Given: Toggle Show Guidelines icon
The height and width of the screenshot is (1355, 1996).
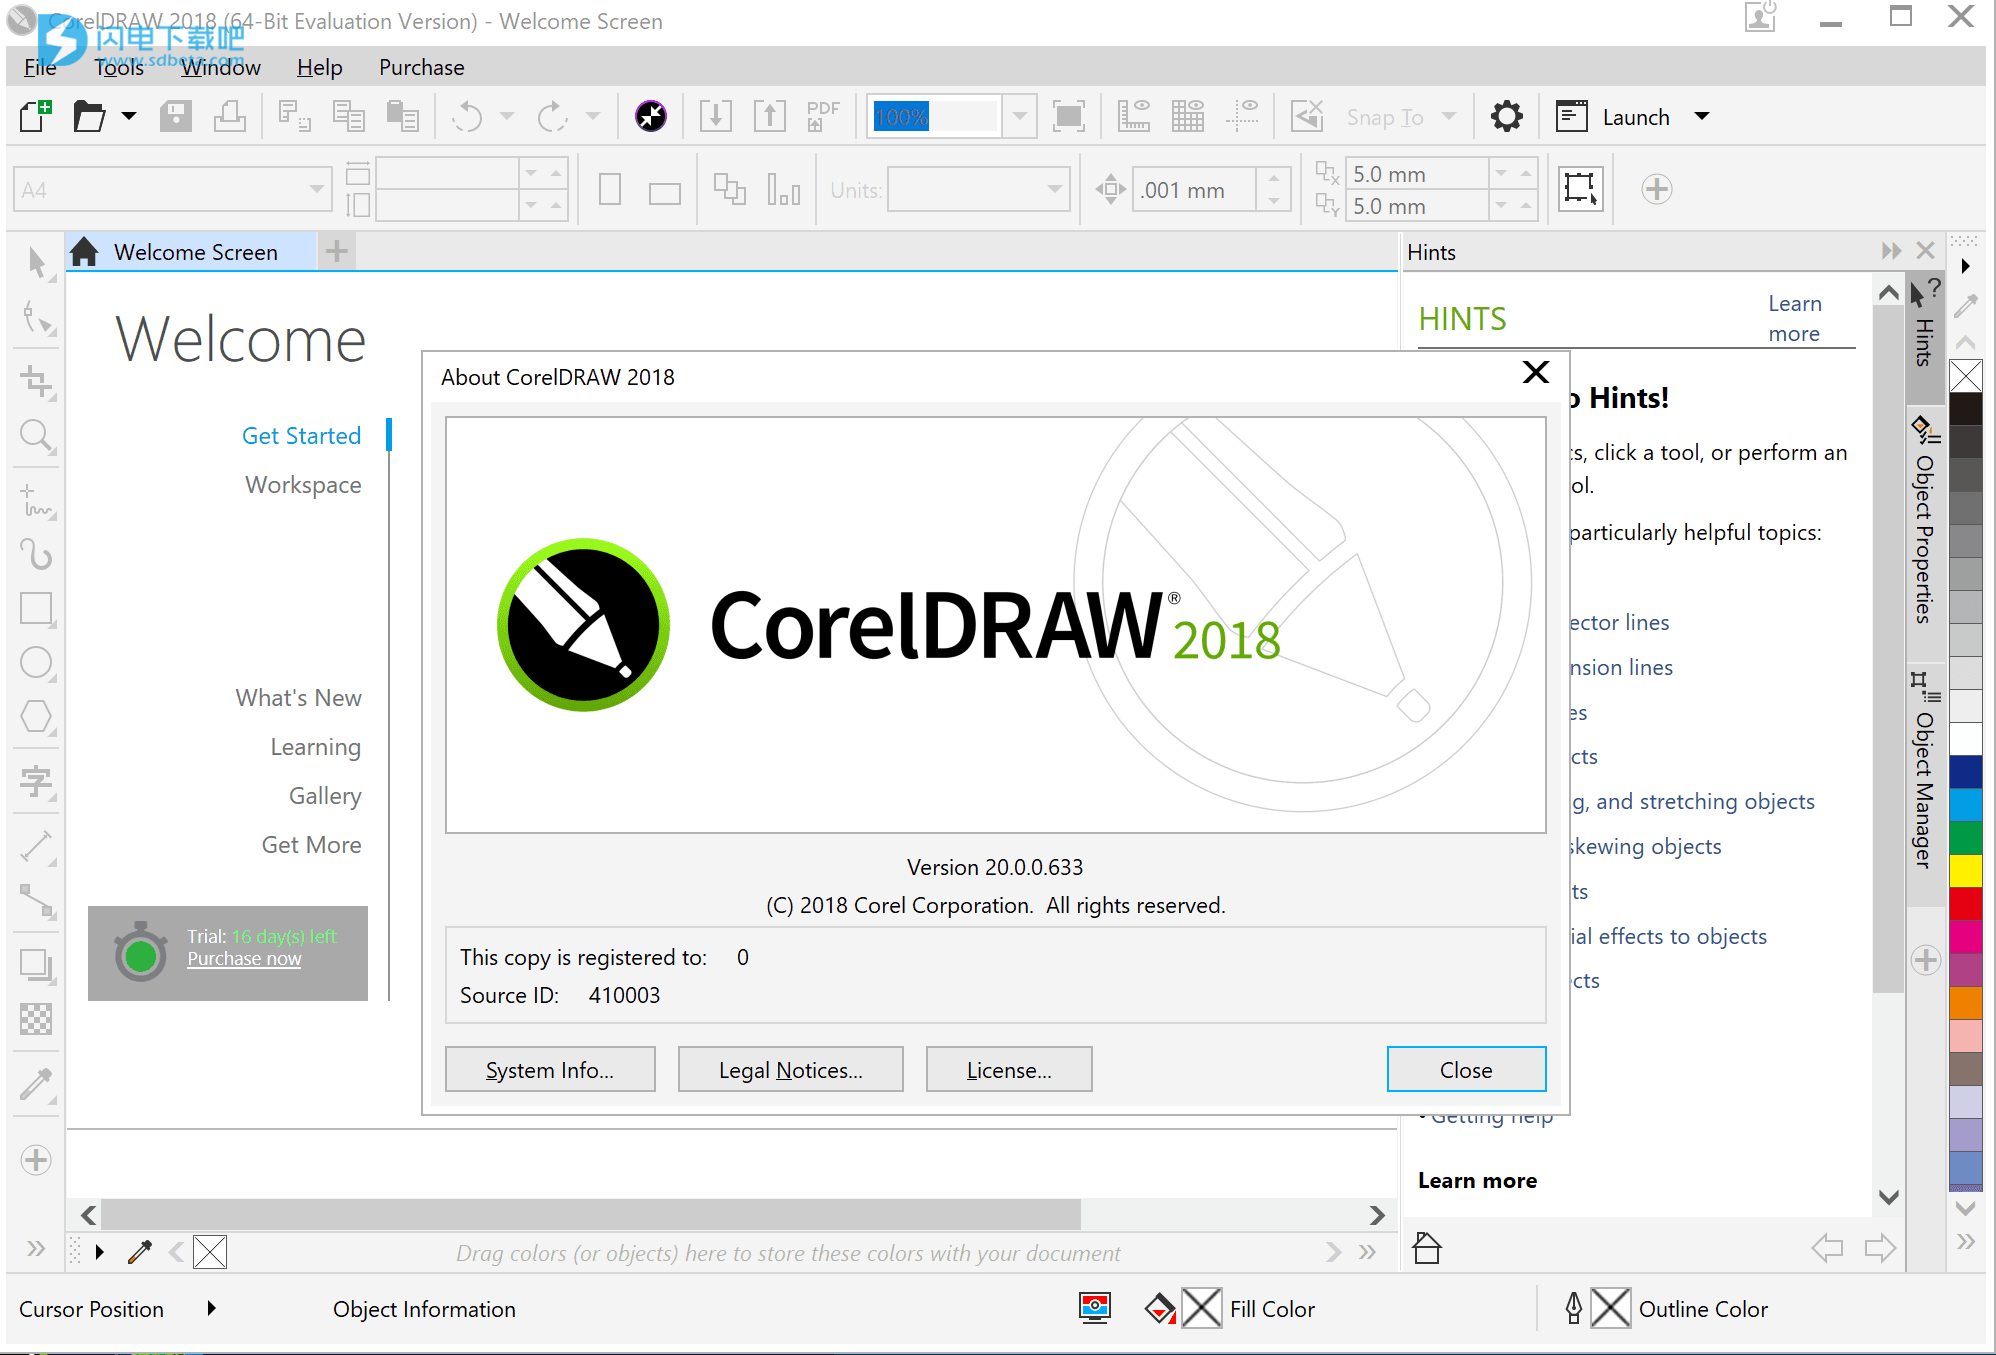Looking at the screenshot, I should pyautogui.click(x=1243, y=117).
